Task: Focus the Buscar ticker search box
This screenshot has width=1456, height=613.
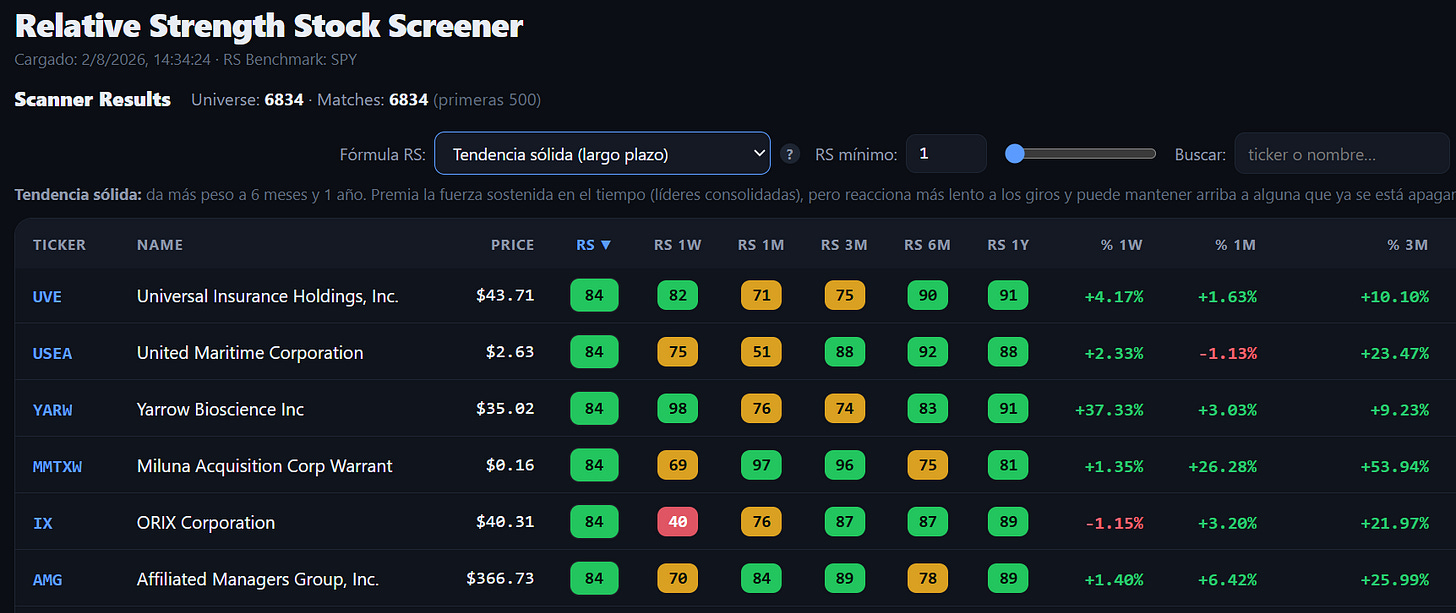Action: point(1342,154)
